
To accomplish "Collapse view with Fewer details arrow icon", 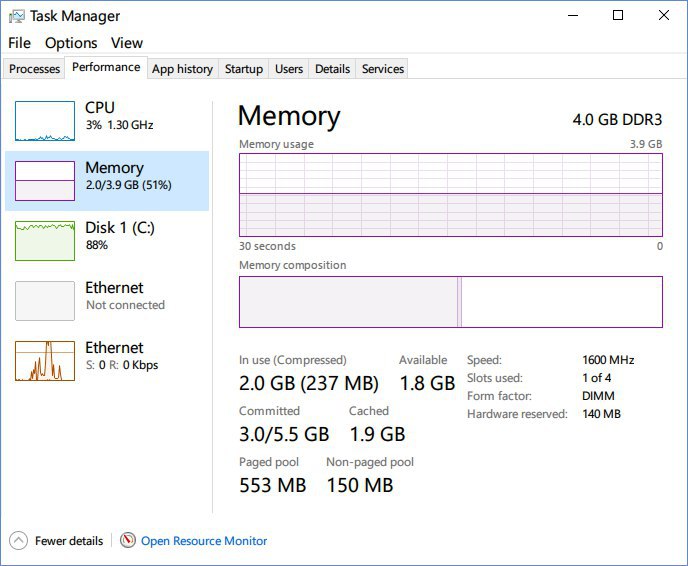I will (x=18, y=541).
